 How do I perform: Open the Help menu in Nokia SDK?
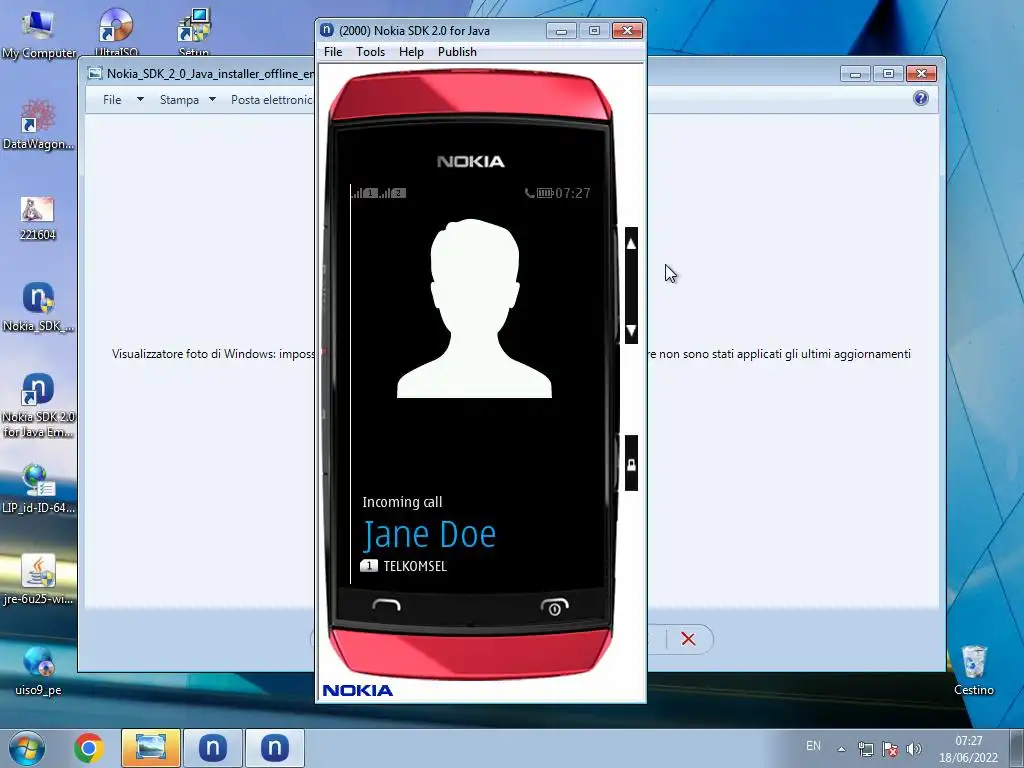(x=411, y=52)
